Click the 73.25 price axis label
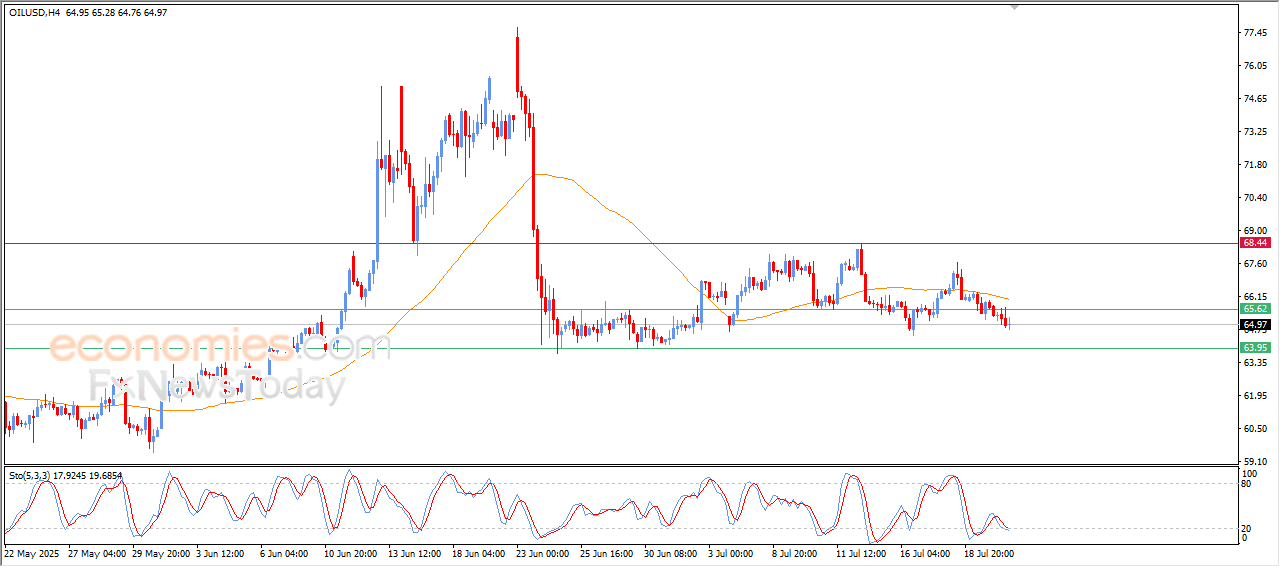1280x567 pixels. [1255, 132]
